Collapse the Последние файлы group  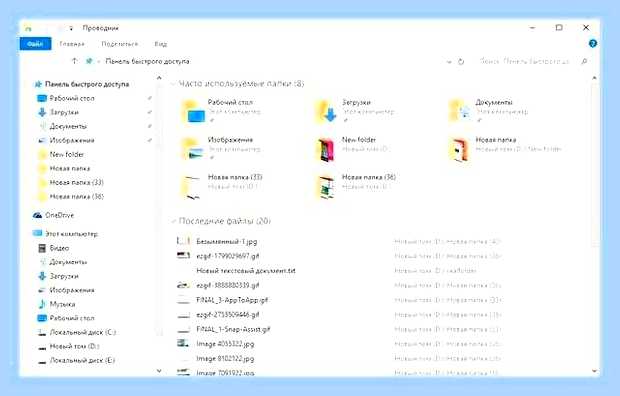click(x=173, y=221)
